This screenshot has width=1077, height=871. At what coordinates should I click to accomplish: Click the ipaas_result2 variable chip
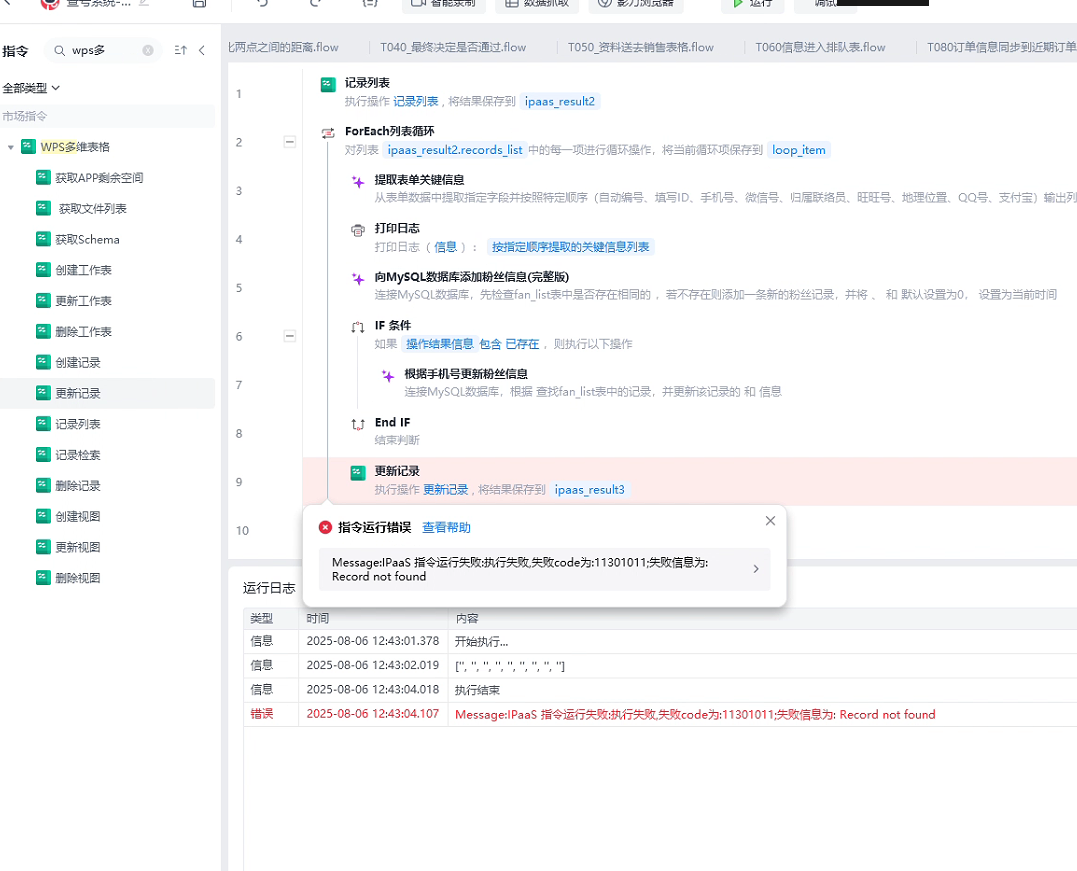[x=560, y=102]
